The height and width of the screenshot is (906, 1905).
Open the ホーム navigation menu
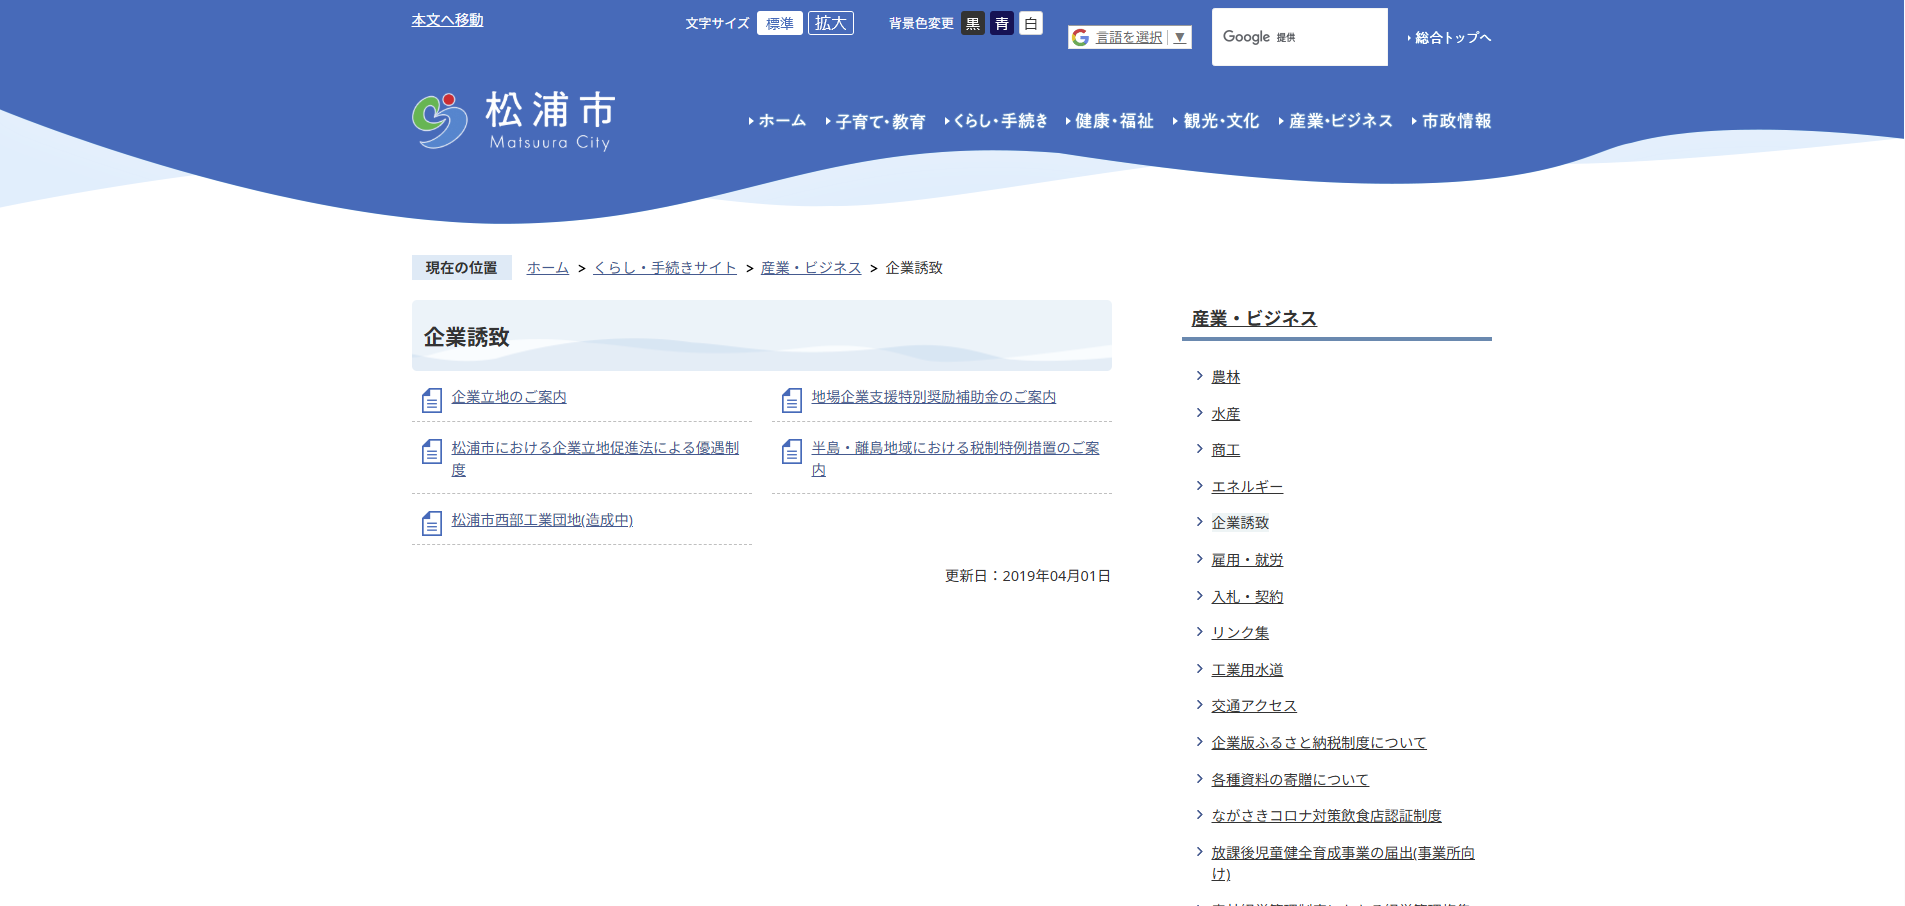coord(777,121)
